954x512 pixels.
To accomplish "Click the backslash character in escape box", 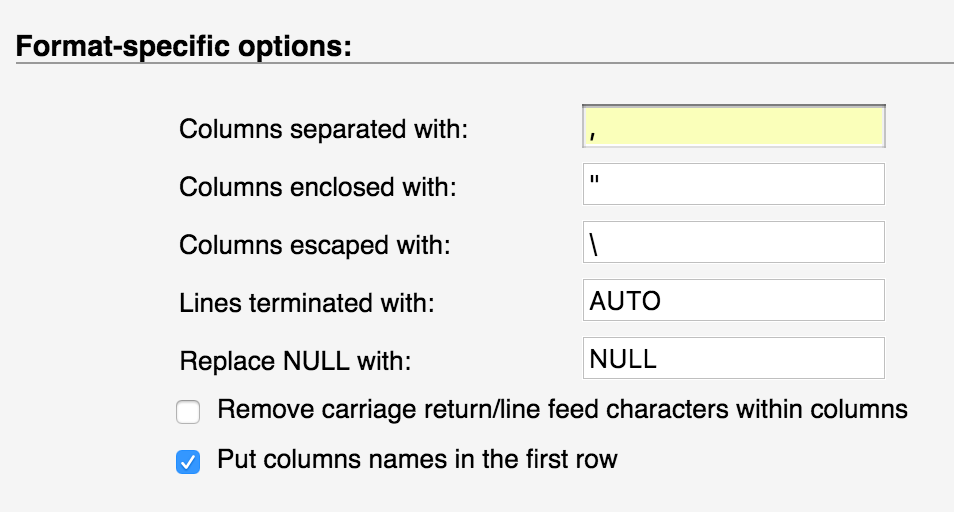I will click(x=594, y=244).
